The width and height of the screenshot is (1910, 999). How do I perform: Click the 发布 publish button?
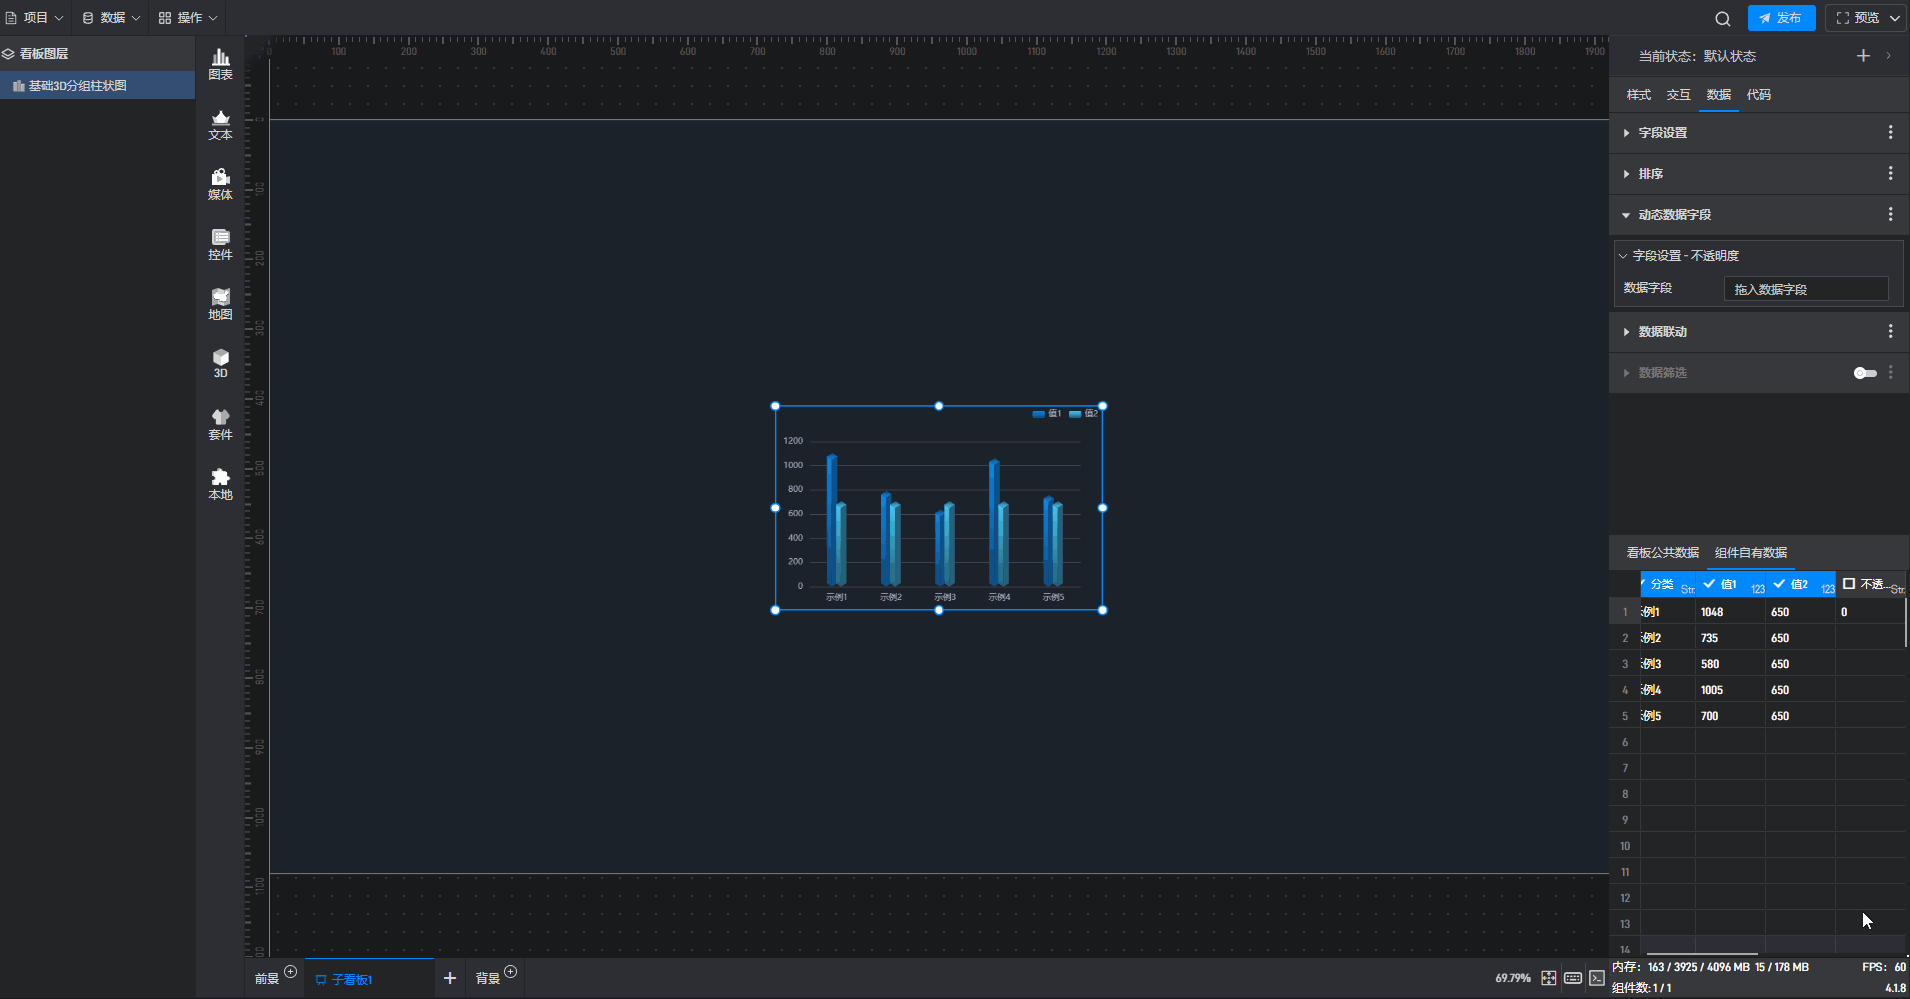[x=1781, y=18]
